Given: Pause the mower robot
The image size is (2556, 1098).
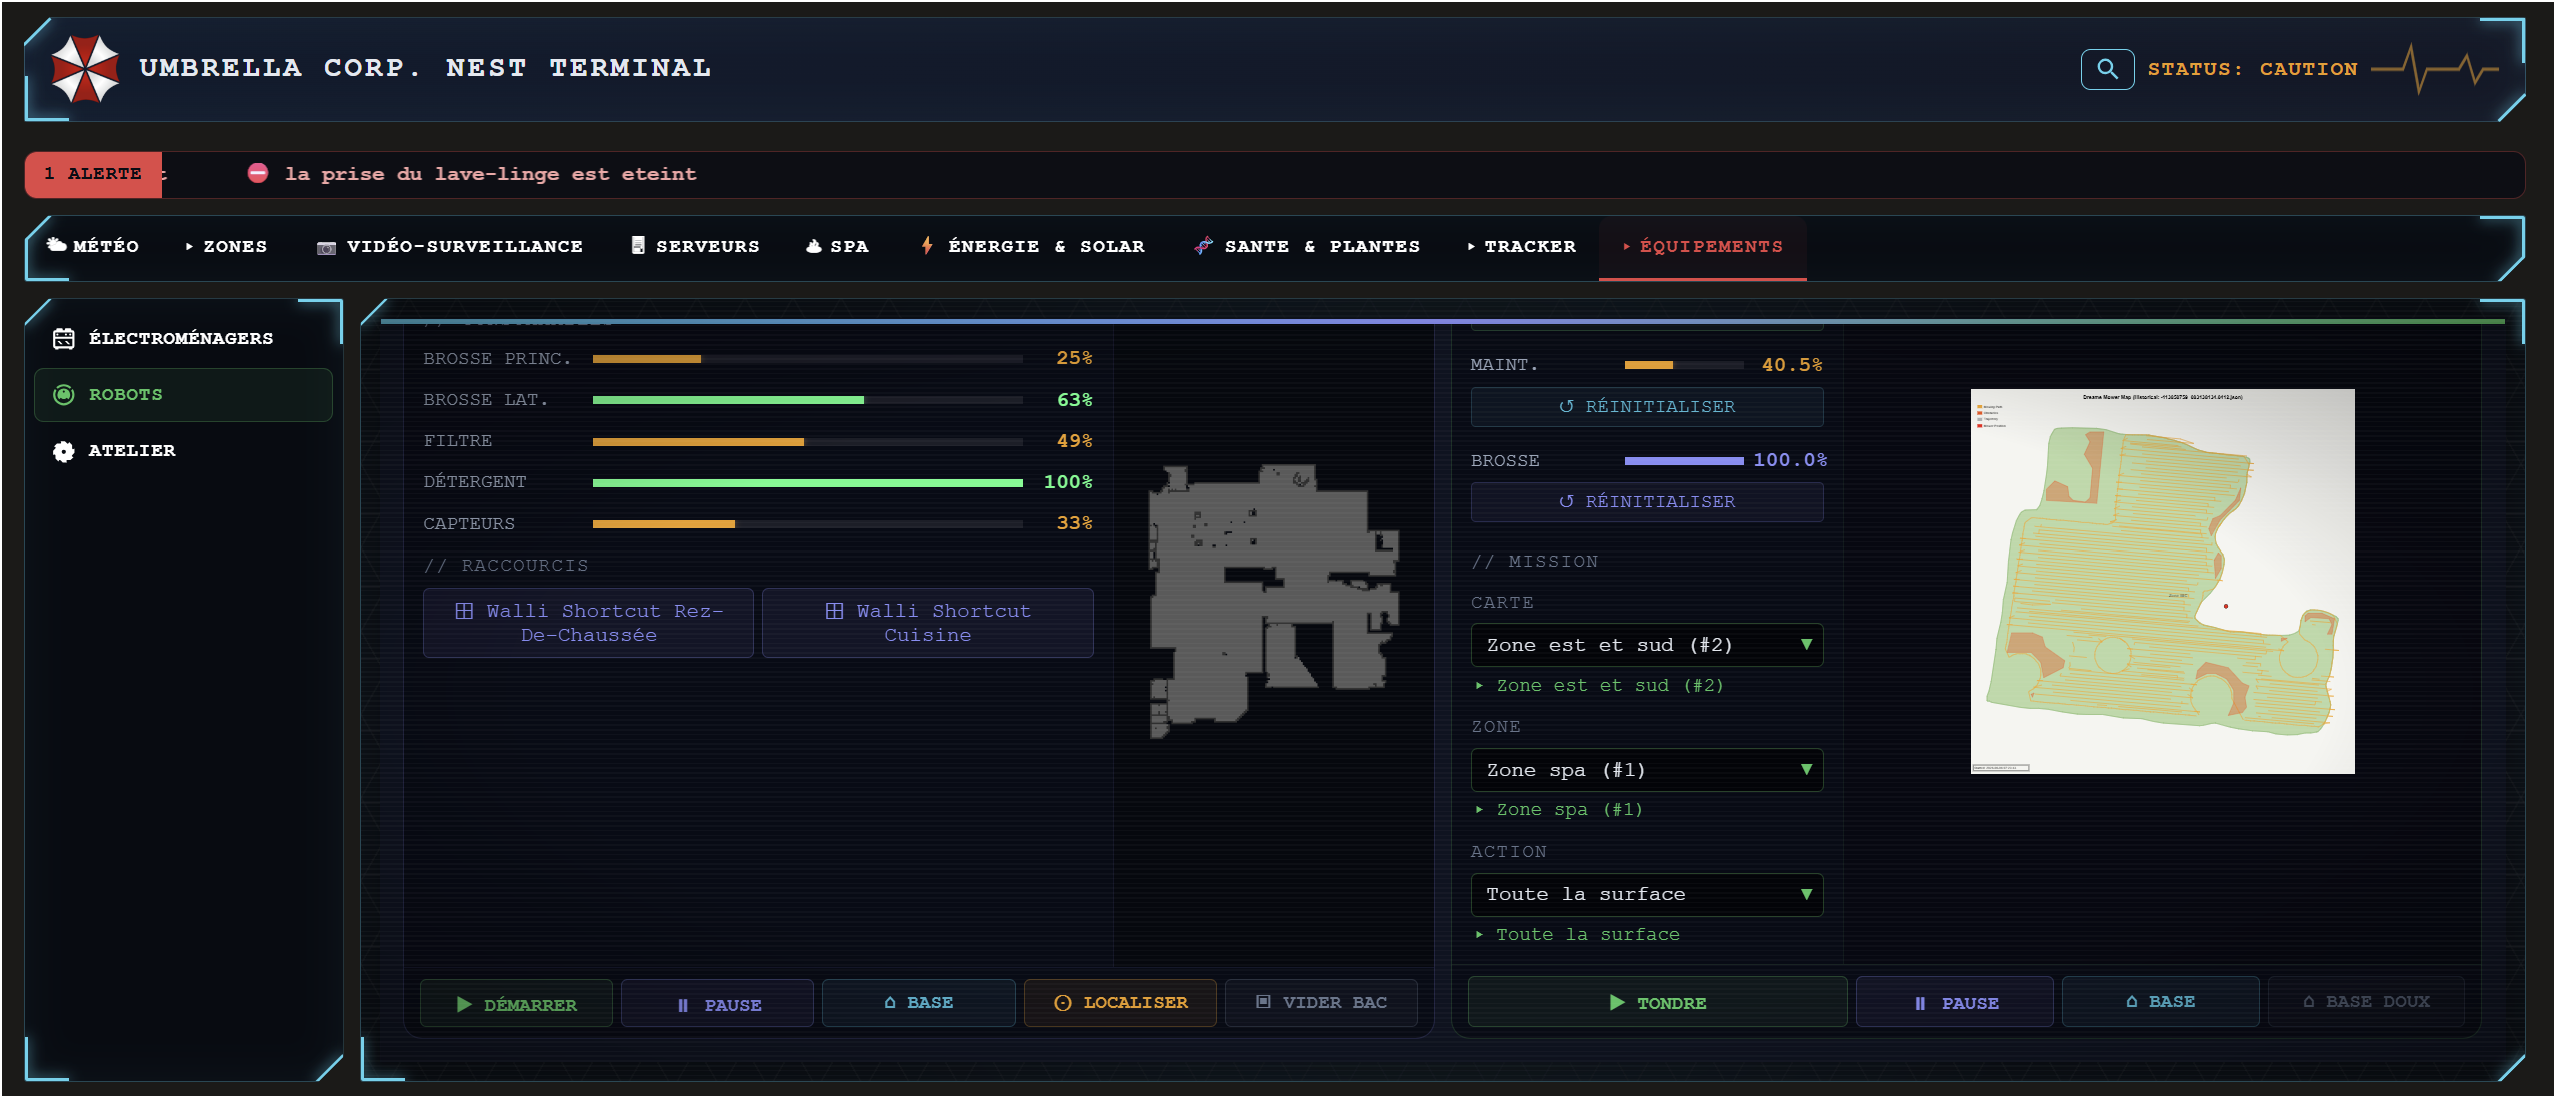Looking at the screenshot, I should click(x=1955, y=1002).
